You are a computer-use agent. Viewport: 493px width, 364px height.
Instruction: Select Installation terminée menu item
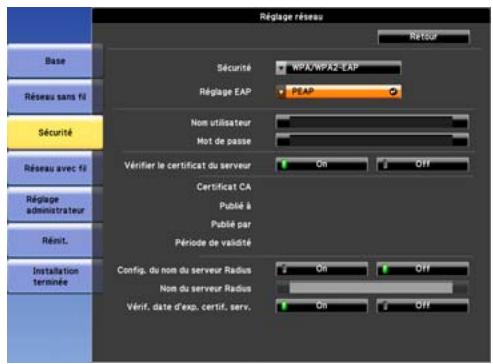point(55,276)
